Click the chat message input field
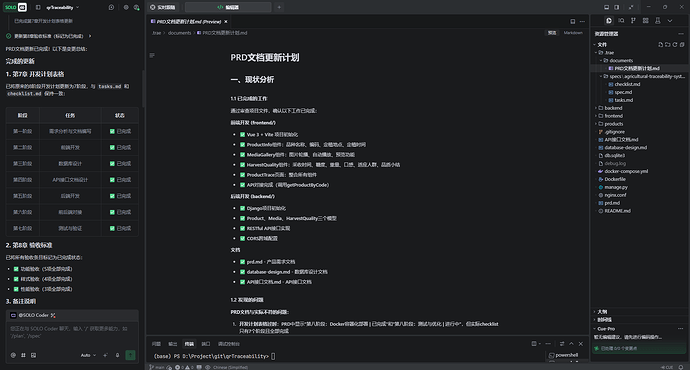Image resolution: width=690 pixels, height=370 pixels. click(x=72, y=332)
